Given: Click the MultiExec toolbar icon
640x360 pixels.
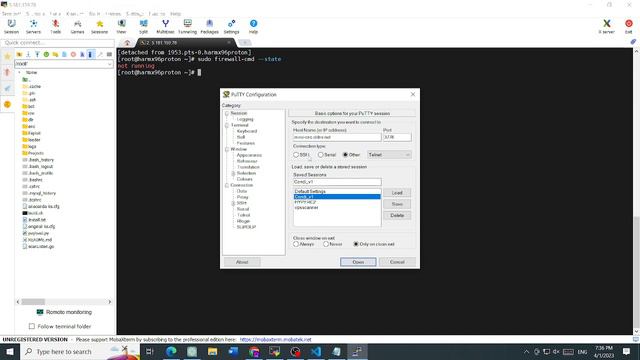Looking at the screenshot, I should [x=165, y=27].
